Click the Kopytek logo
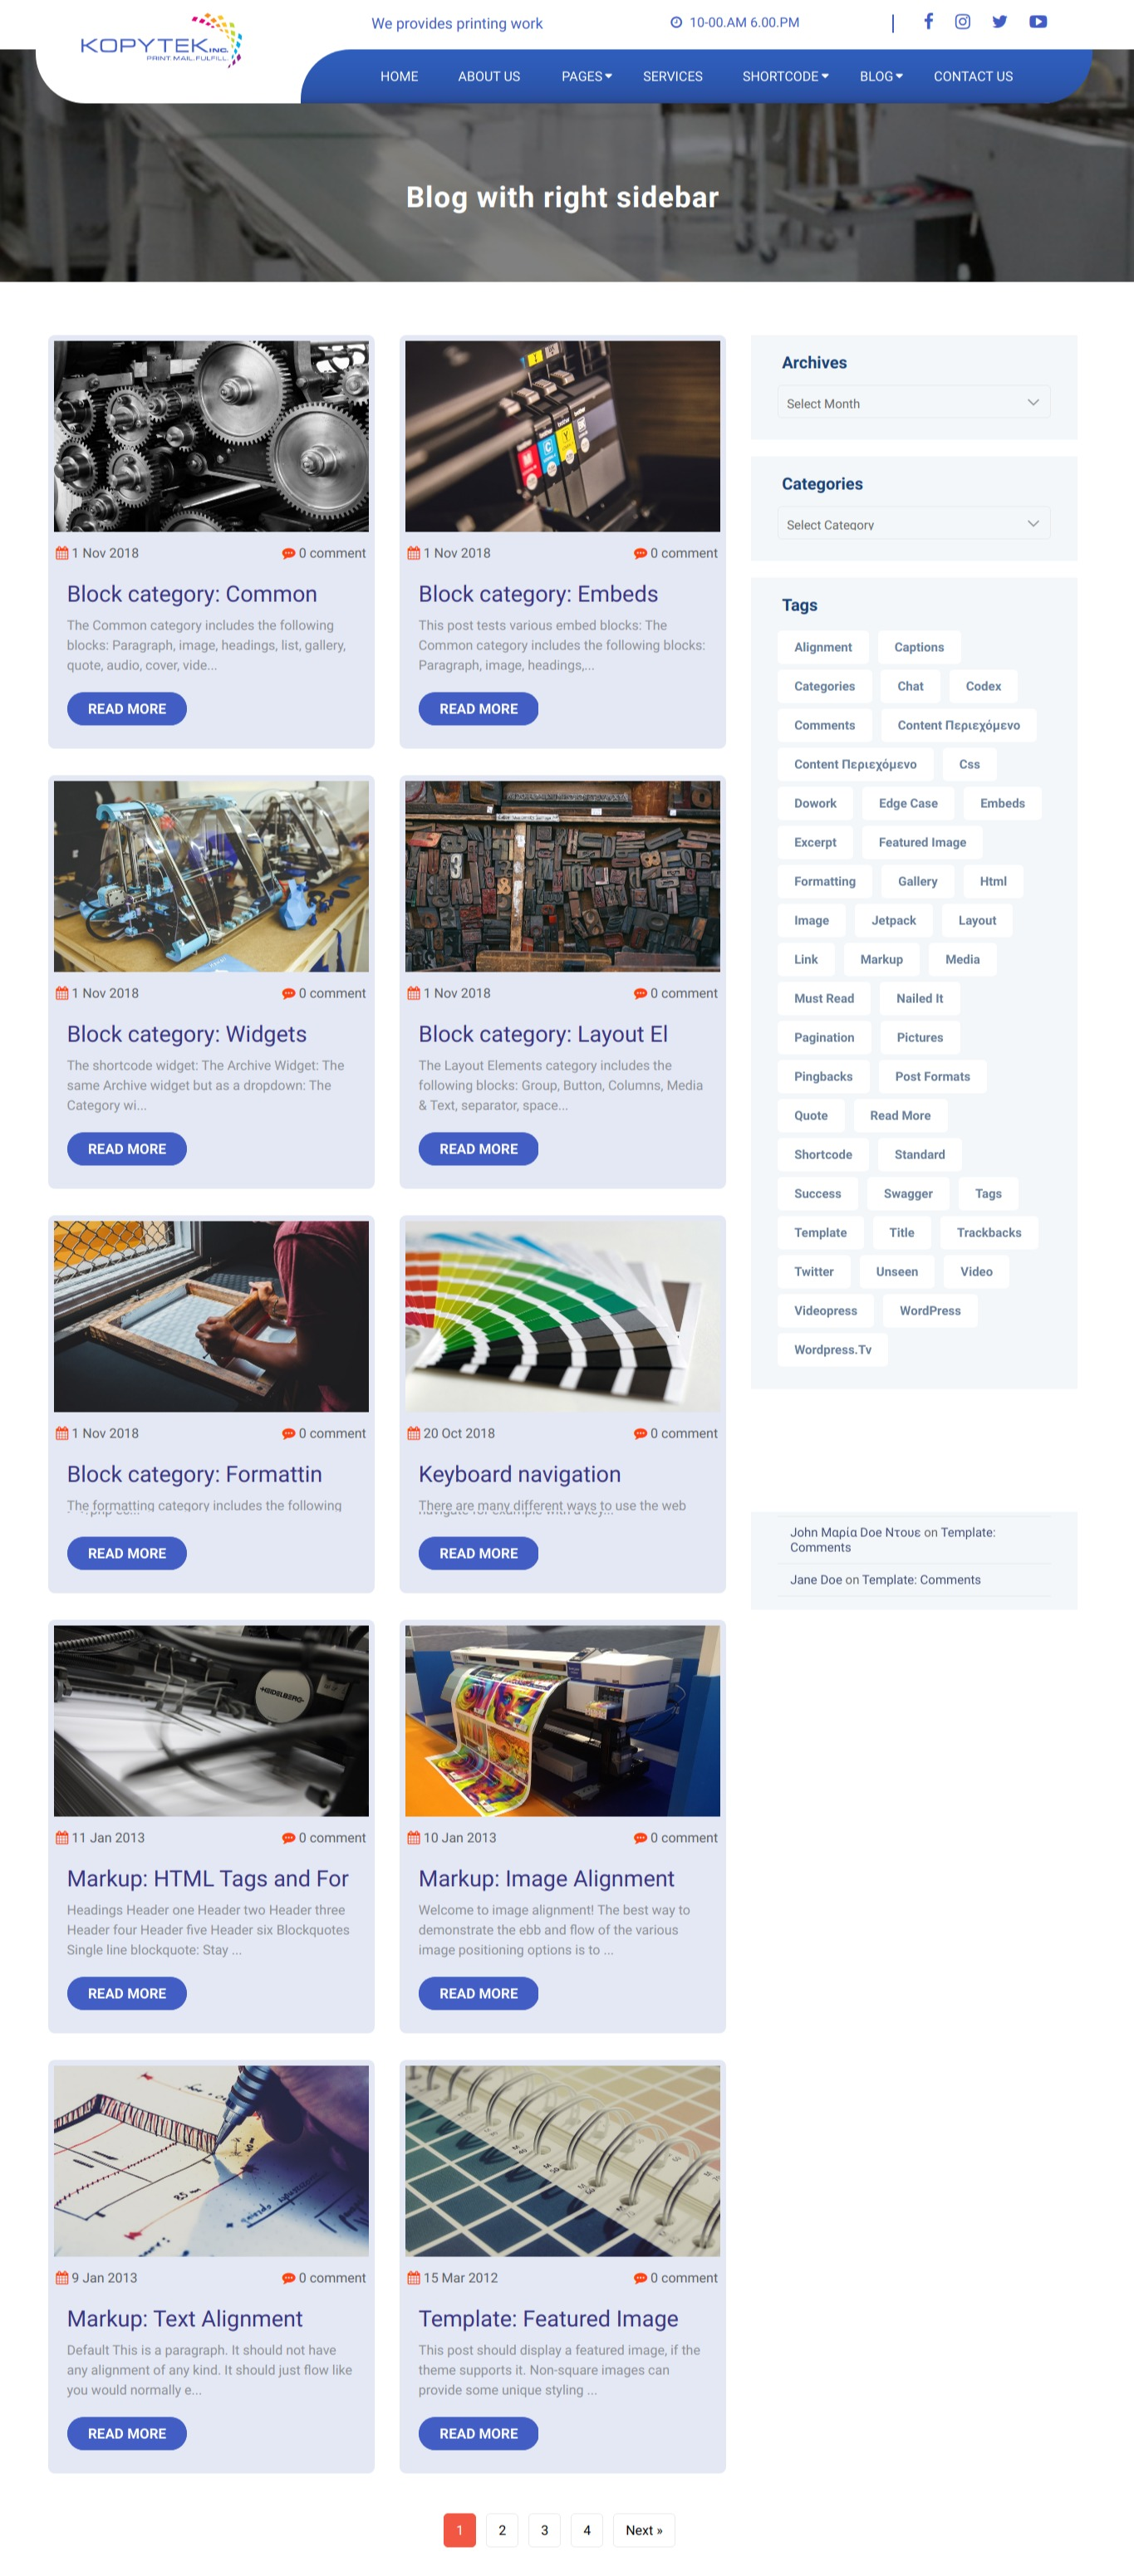 click(x=161, y=40)
